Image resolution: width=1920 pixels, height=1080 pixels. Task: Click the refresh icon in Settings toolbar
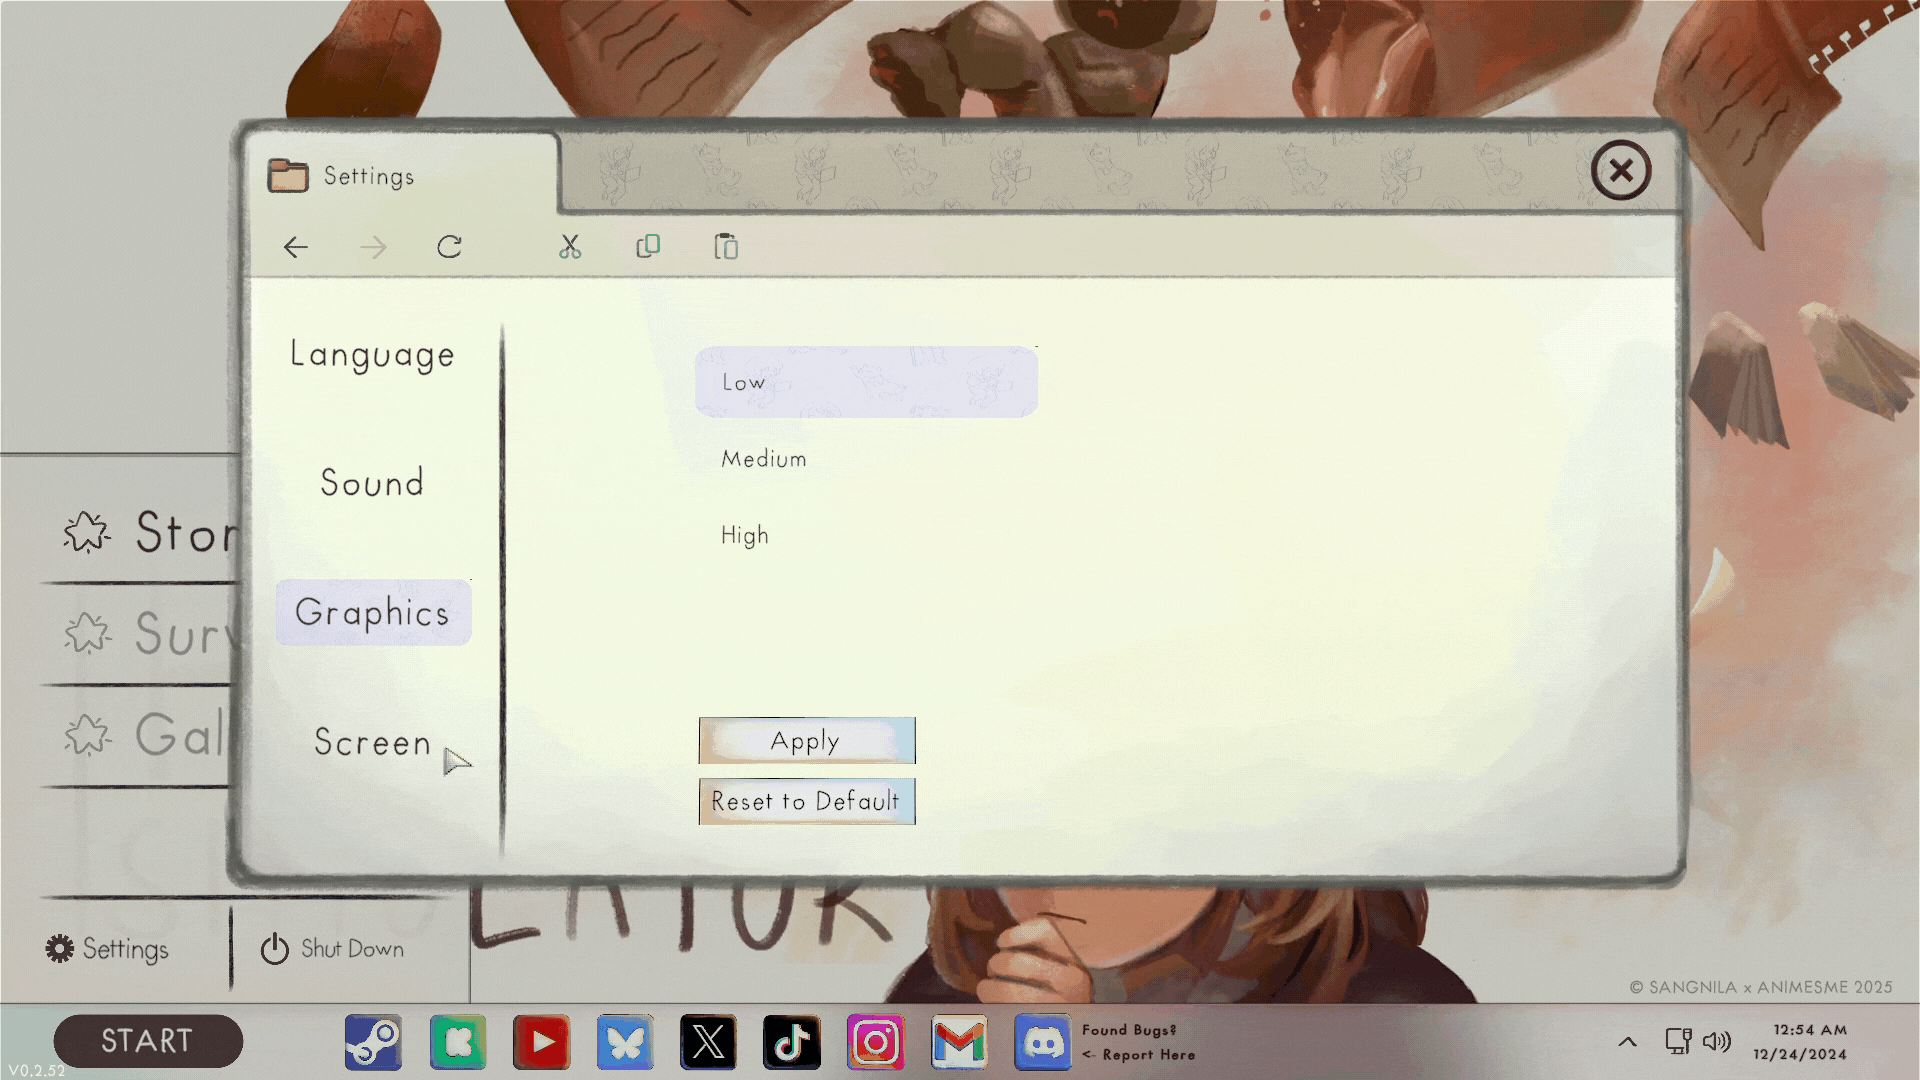449,247
